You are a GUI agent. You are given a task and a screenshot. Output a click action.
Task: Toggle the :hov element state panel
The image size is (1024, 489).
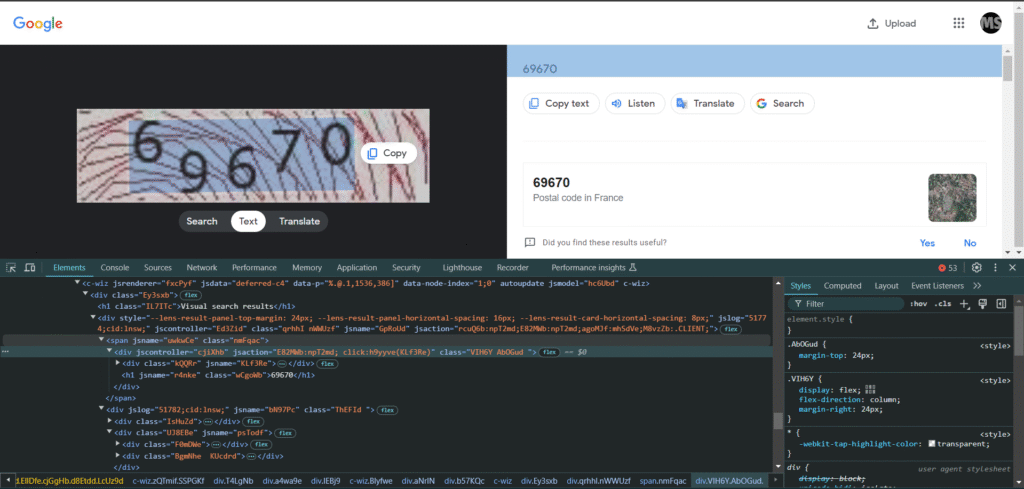coord(919,303)
